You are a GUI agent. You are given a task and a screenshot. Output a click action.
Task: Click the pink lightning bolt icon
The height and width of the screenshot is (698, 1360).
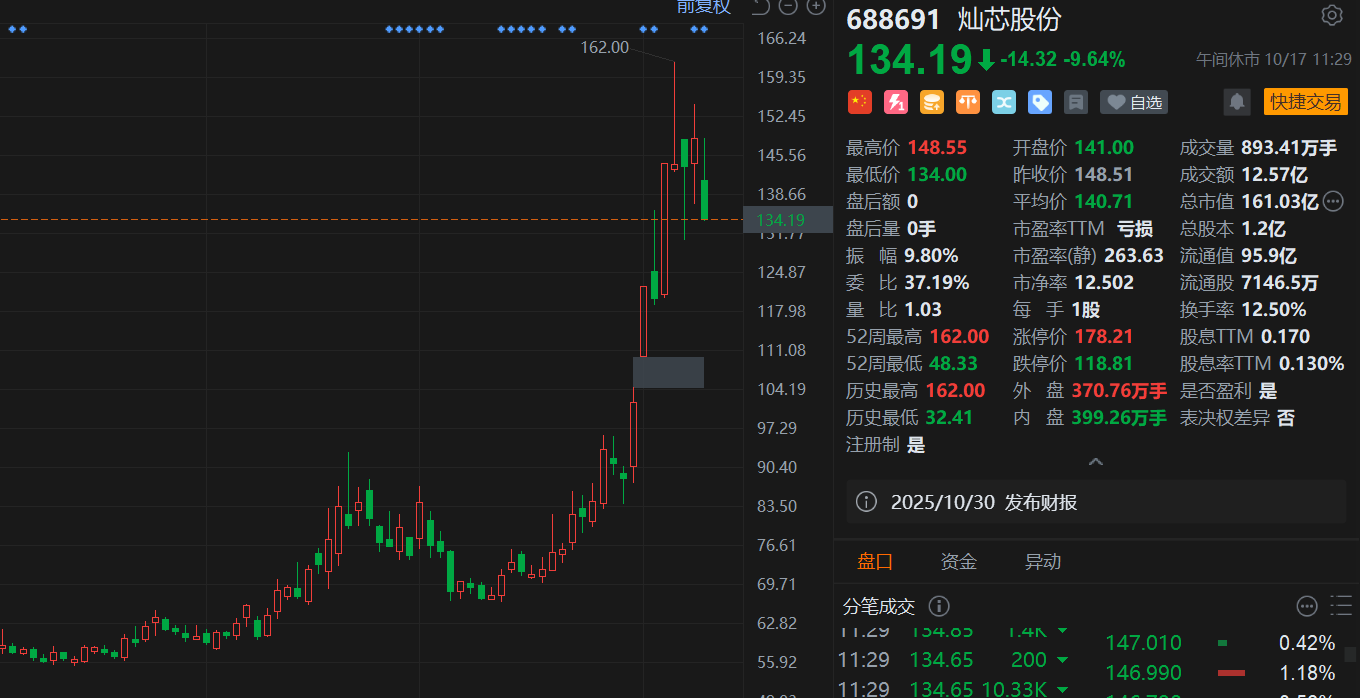(895, 102)
